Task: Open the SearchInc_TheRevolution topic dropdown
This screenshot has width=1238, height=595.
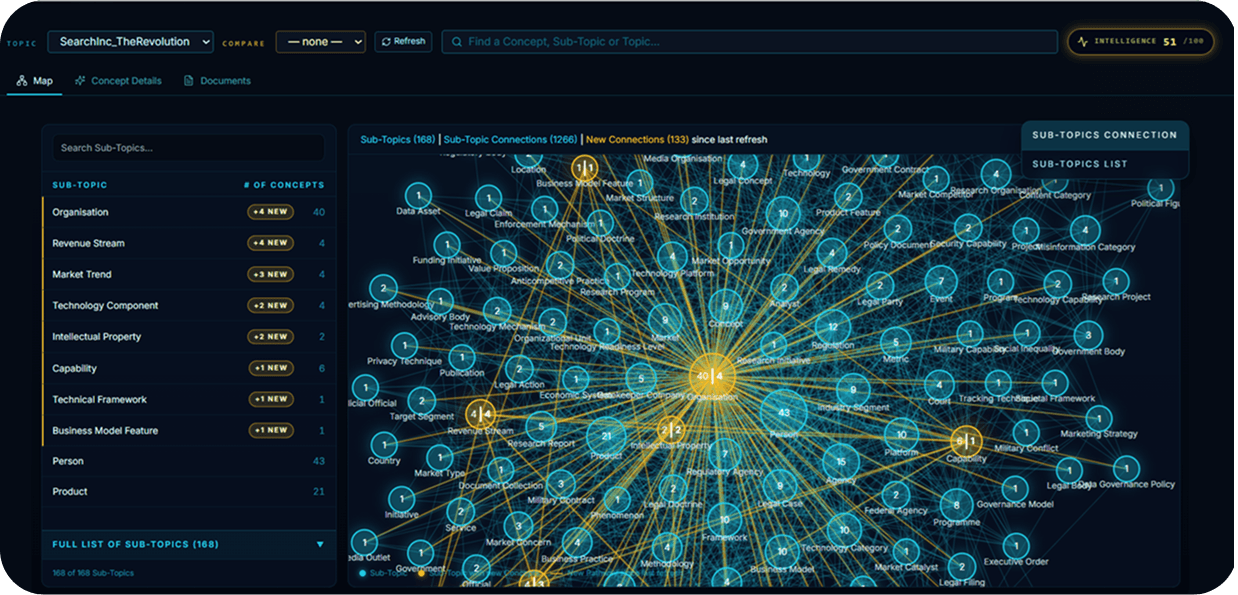Action: (x=131, y=42)
